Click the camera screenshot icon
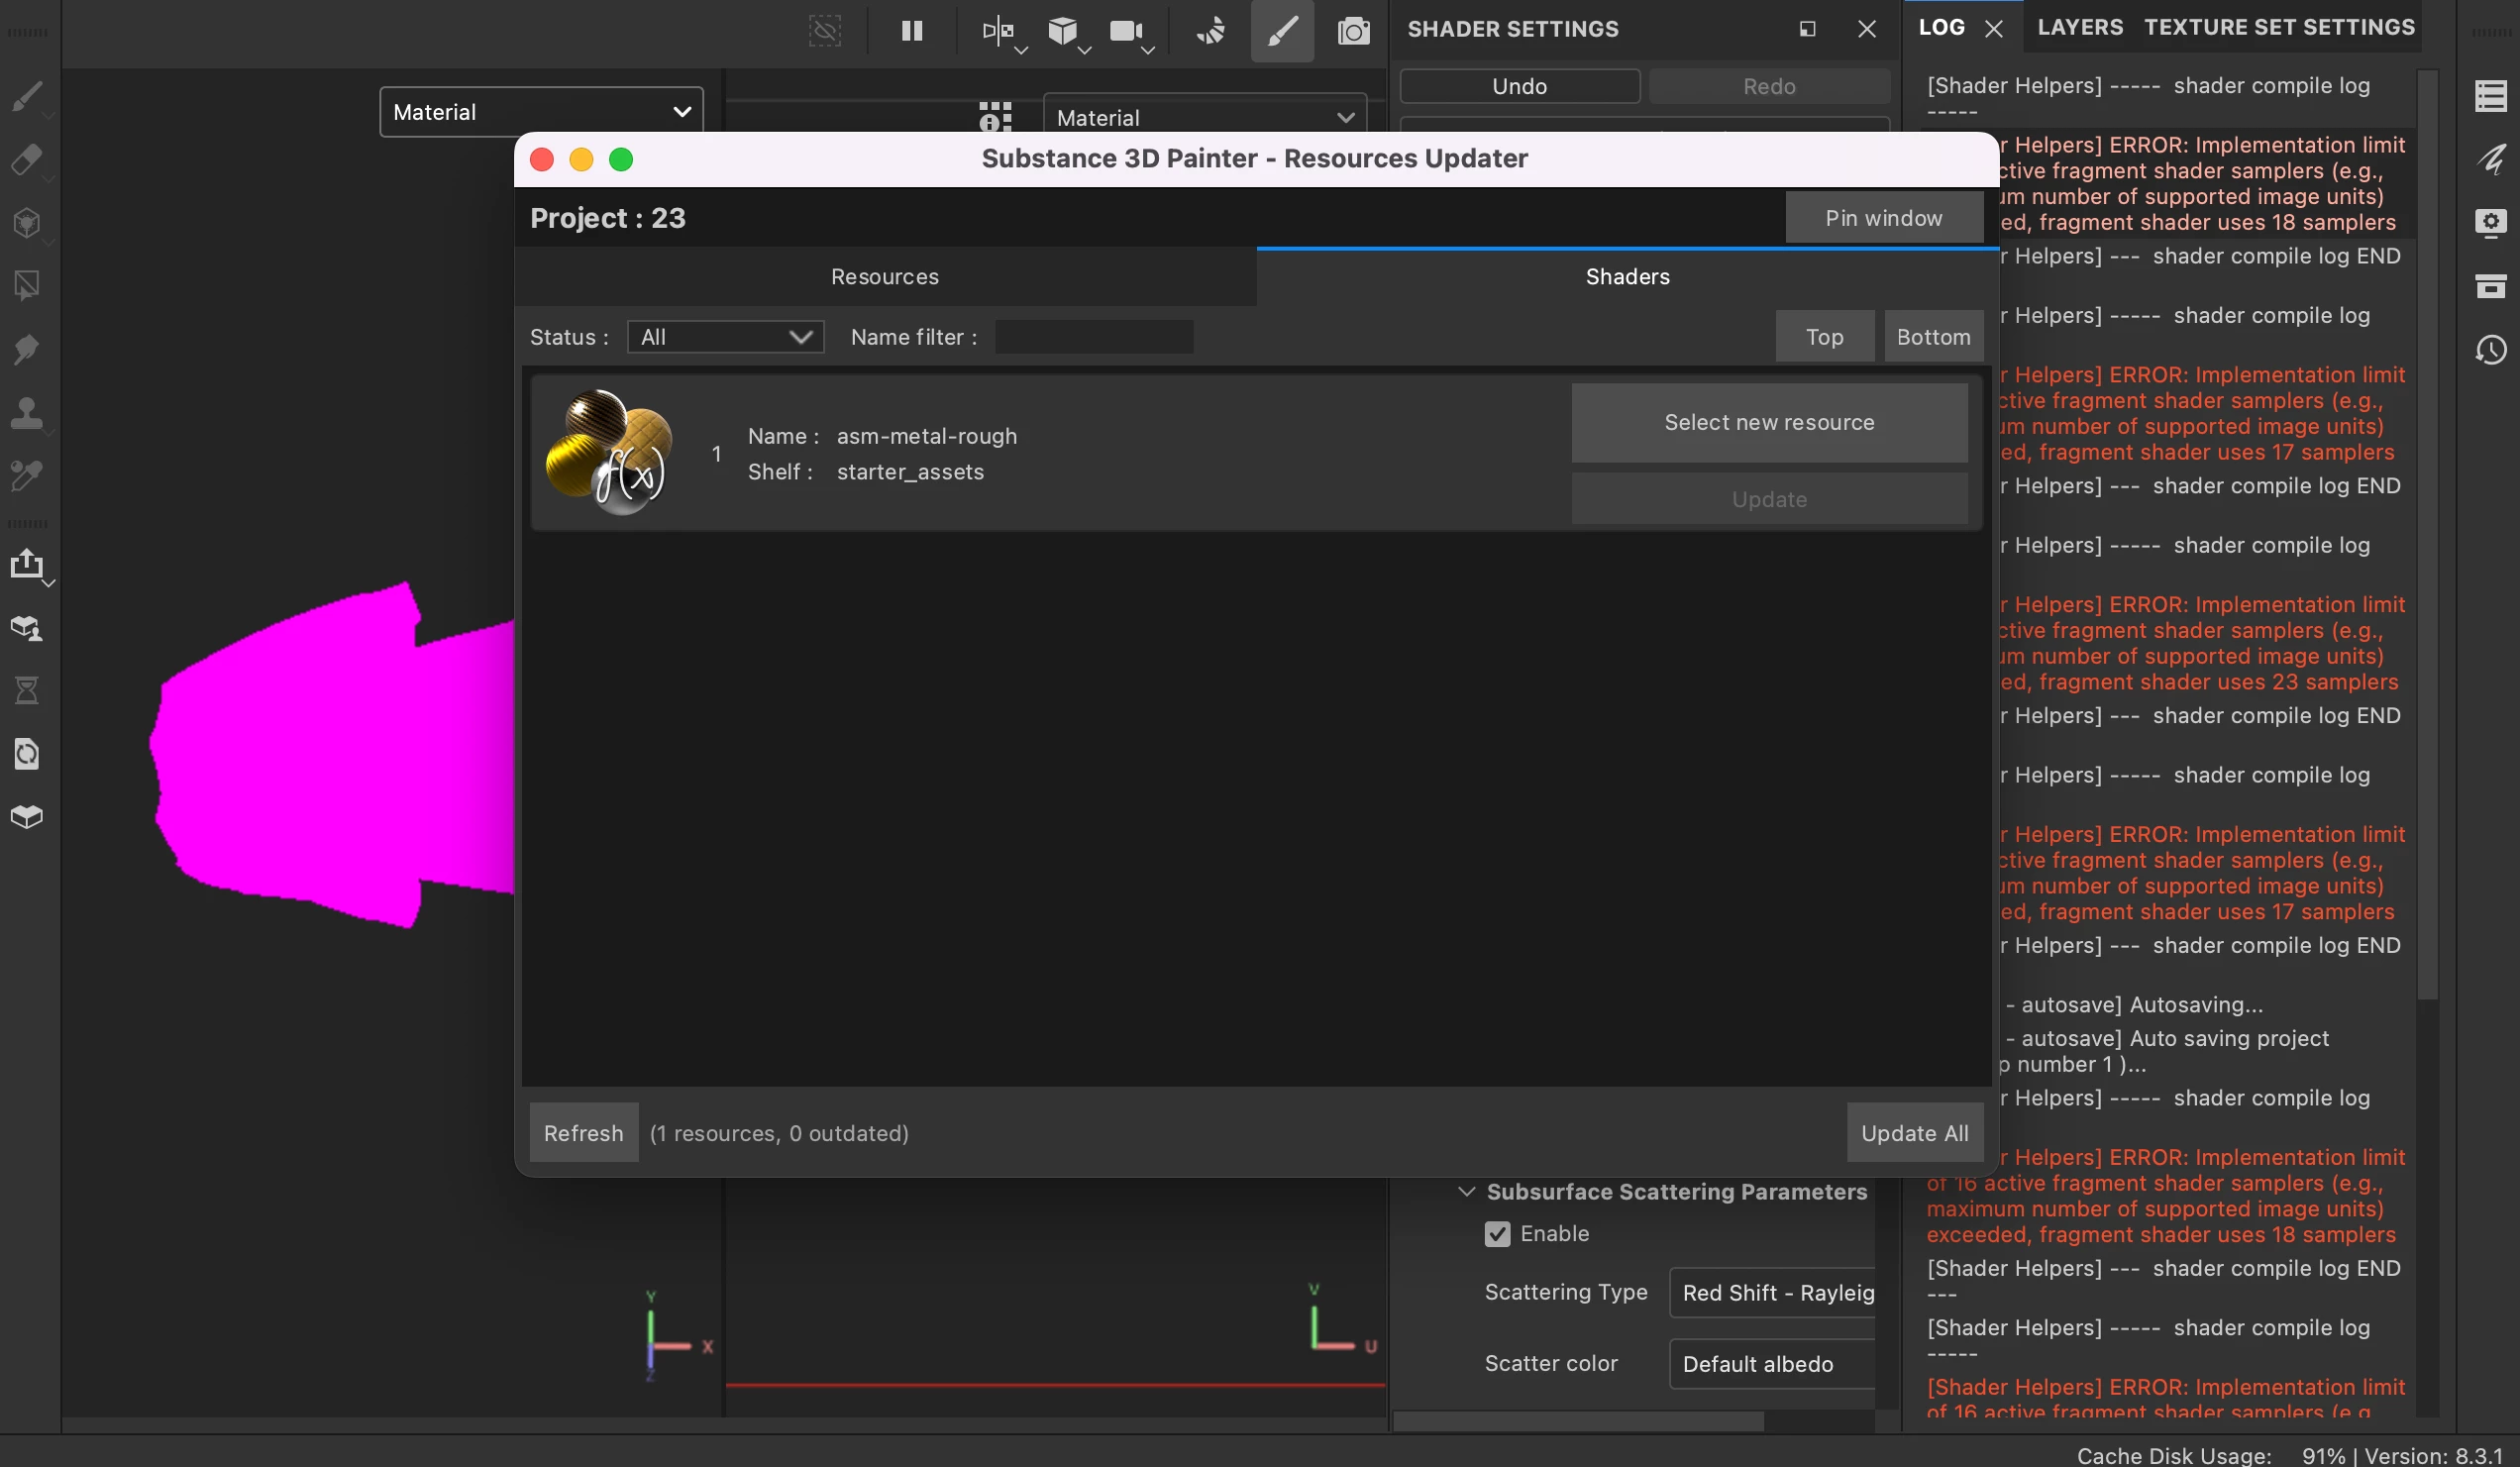This screenshot has height=1467, width=2520. point(1353,31)
